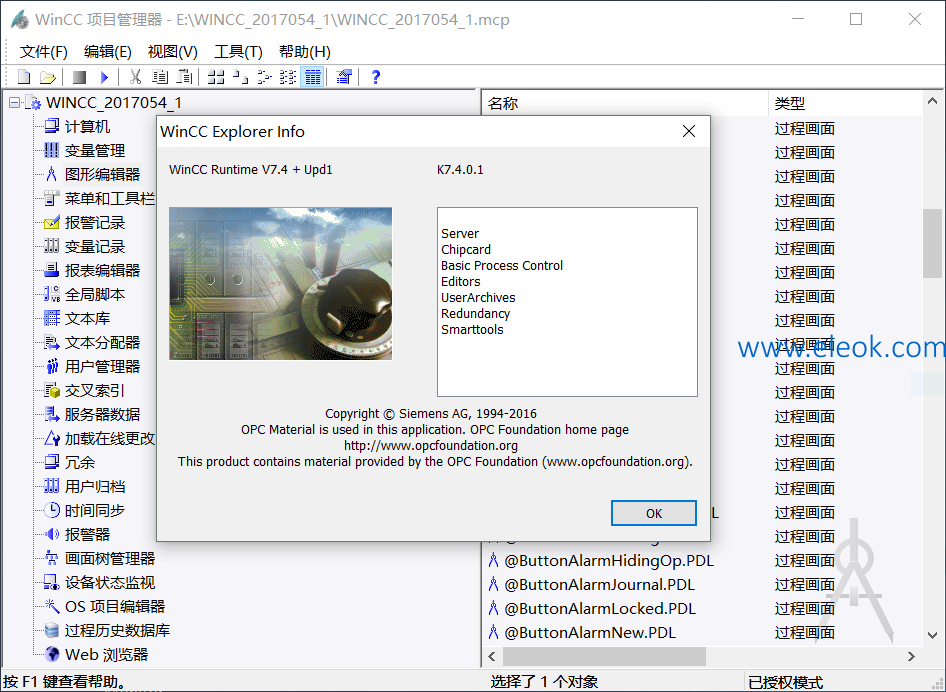Select 文本分配器 tree item
This screenshot has width=946, height=692.
tap(102, 343)
